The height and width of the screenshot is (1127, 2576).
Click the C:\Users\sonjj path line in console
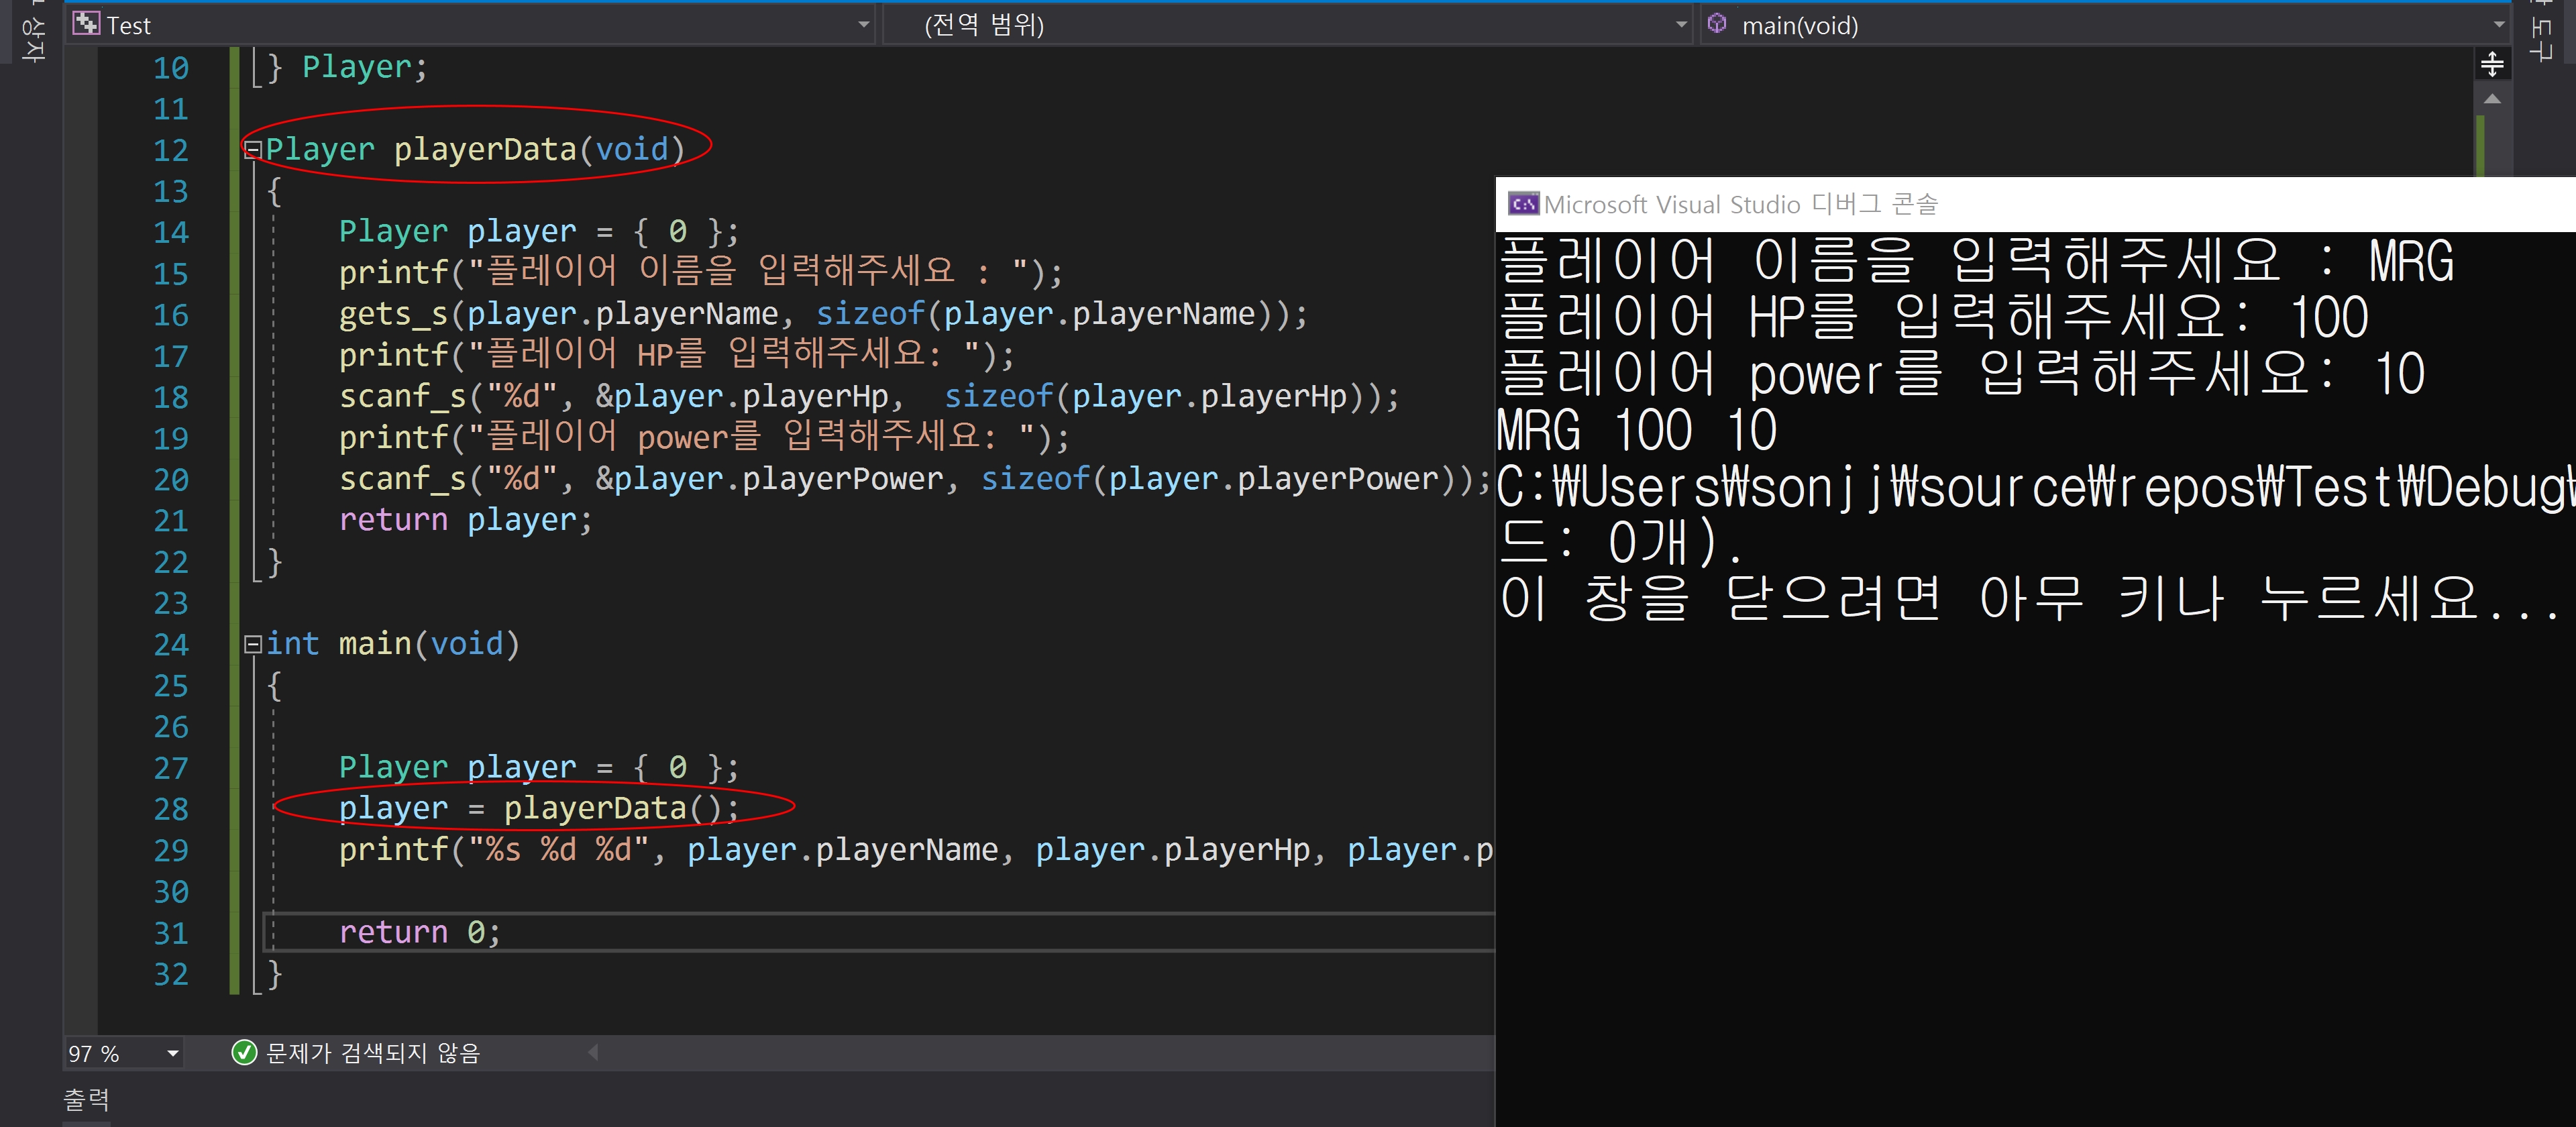tap(2036, 487)
